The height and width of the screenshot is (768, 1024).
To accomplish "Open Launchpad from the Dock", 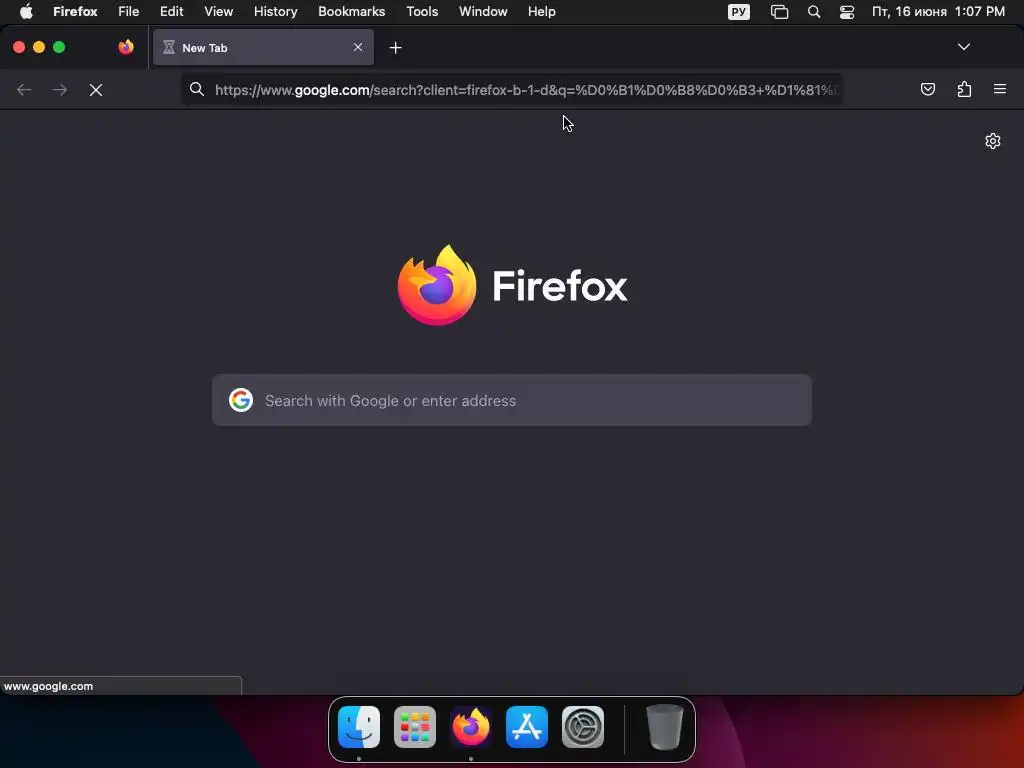I will pos(415,727).
